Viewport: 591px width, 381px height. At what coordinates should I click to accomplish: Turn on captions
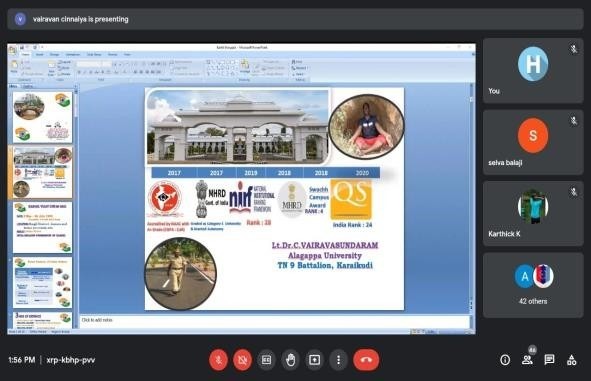coord(266,360)
